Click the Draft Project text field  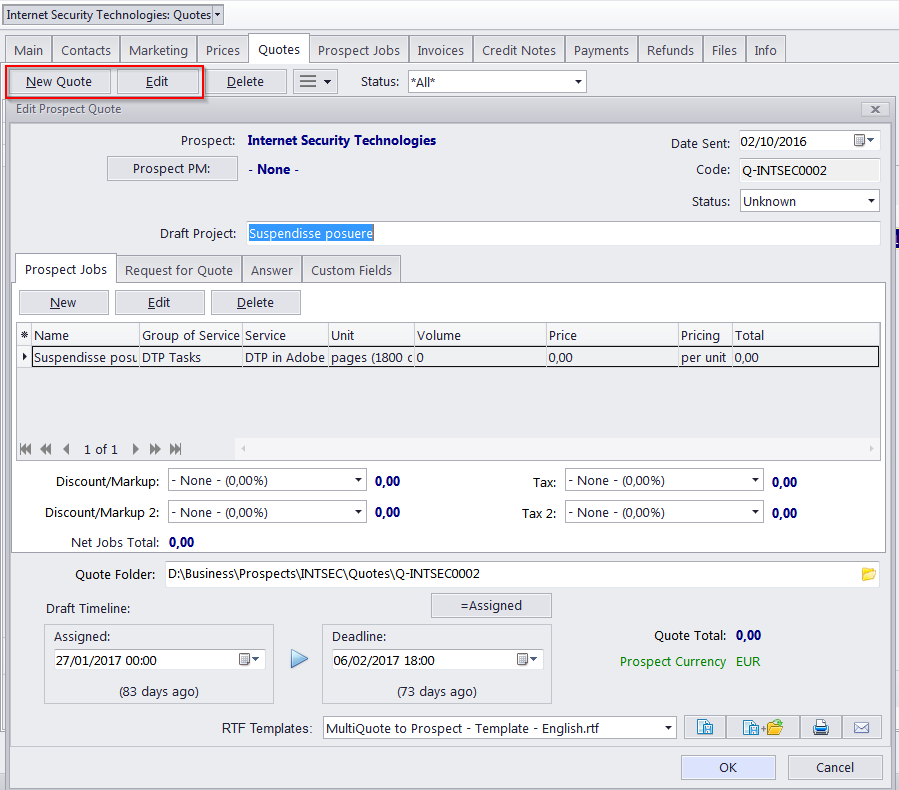(560, 234)
